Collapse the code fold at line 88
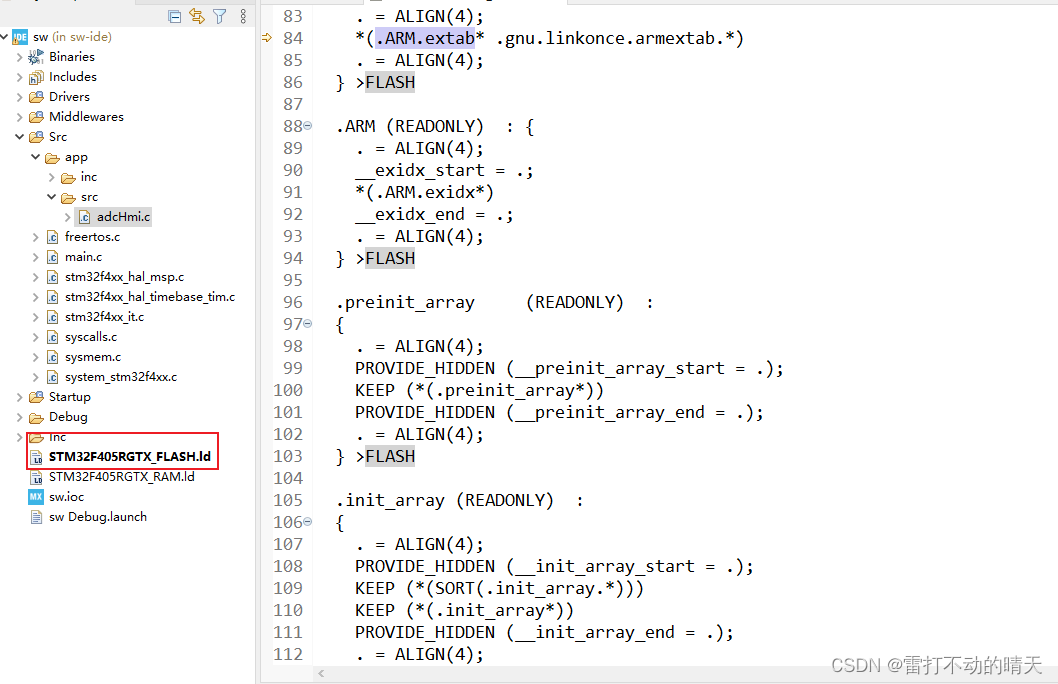Screen dimensions: 1058x684 308,125
